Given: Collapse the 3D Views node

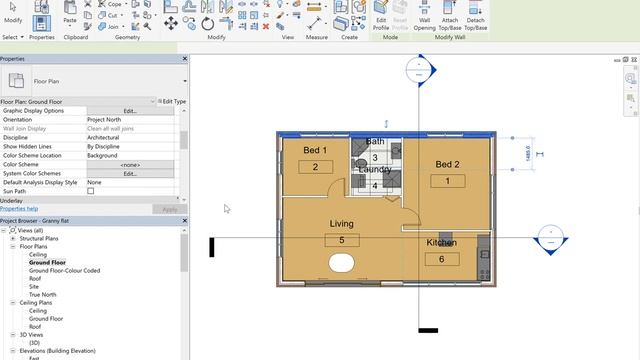Looking at the screenshot, I should pos(13,335).
